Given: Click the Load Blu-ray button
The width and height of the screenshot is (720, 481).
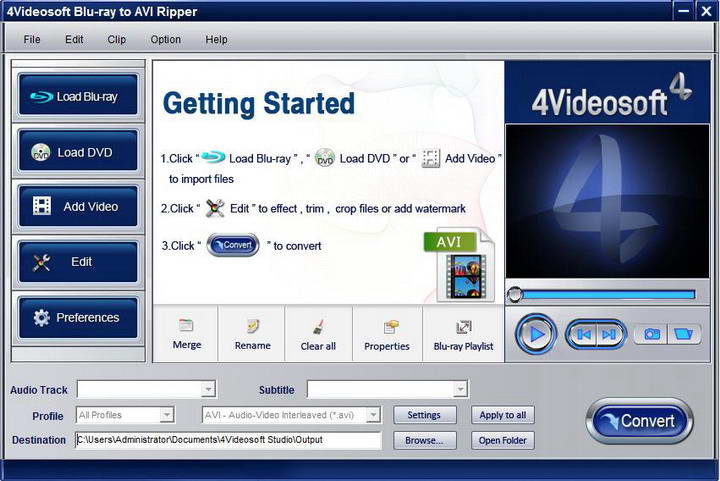Looking at the screenshot, I should pyautogui.click(x=78, y=95).
